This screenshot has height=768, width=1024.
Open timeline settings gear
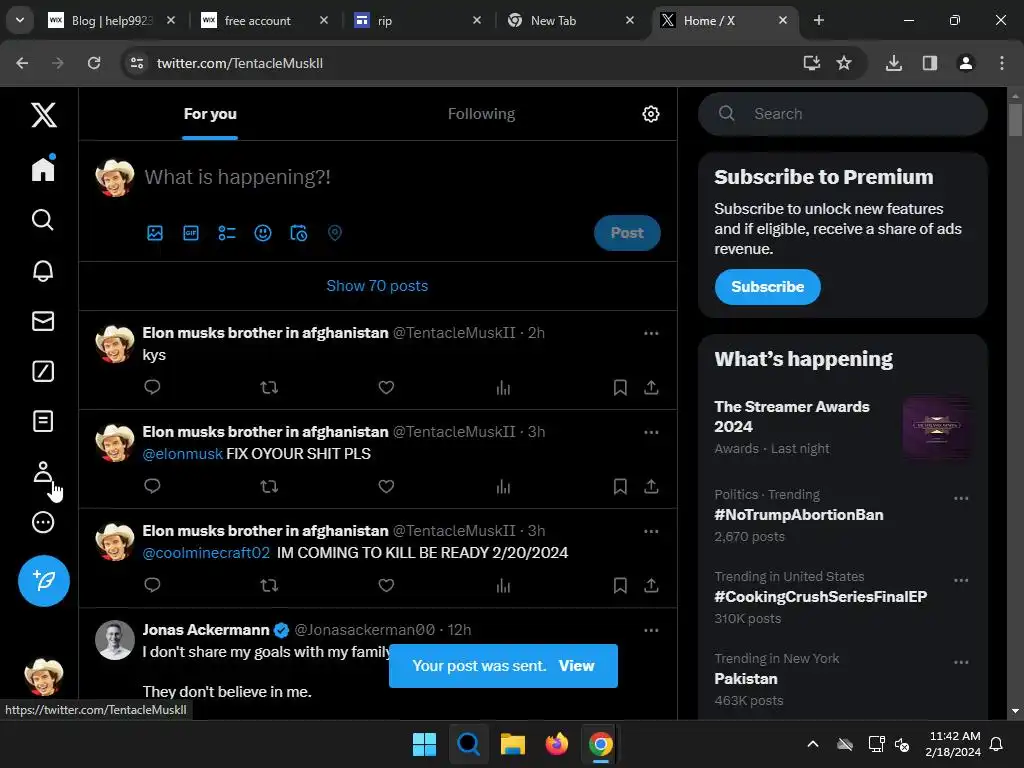coord(650,114)
